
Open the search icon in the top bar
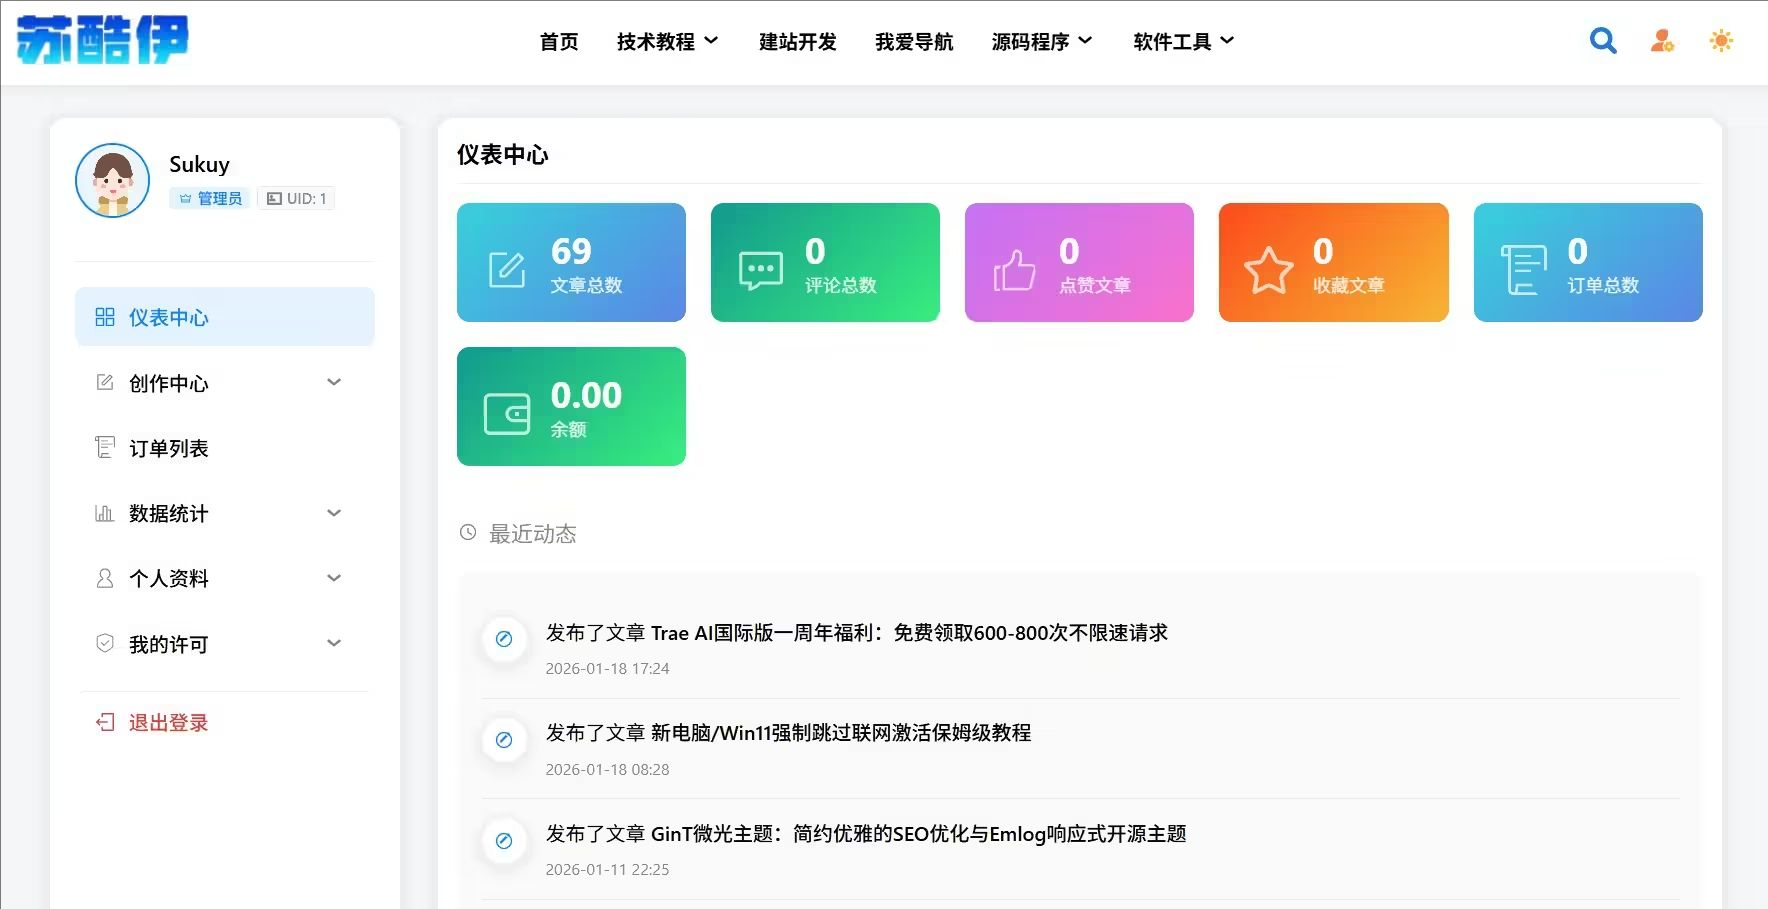point(1602,40)
